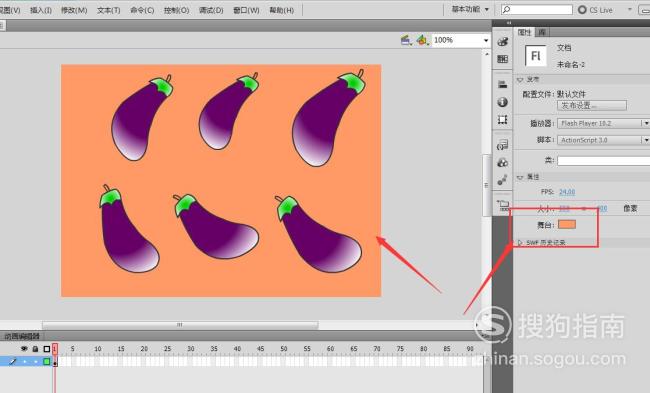The image size is (650, 393).
Task: Open the Flash Player 10.2 dropdown
Action: tap(603, 123)
